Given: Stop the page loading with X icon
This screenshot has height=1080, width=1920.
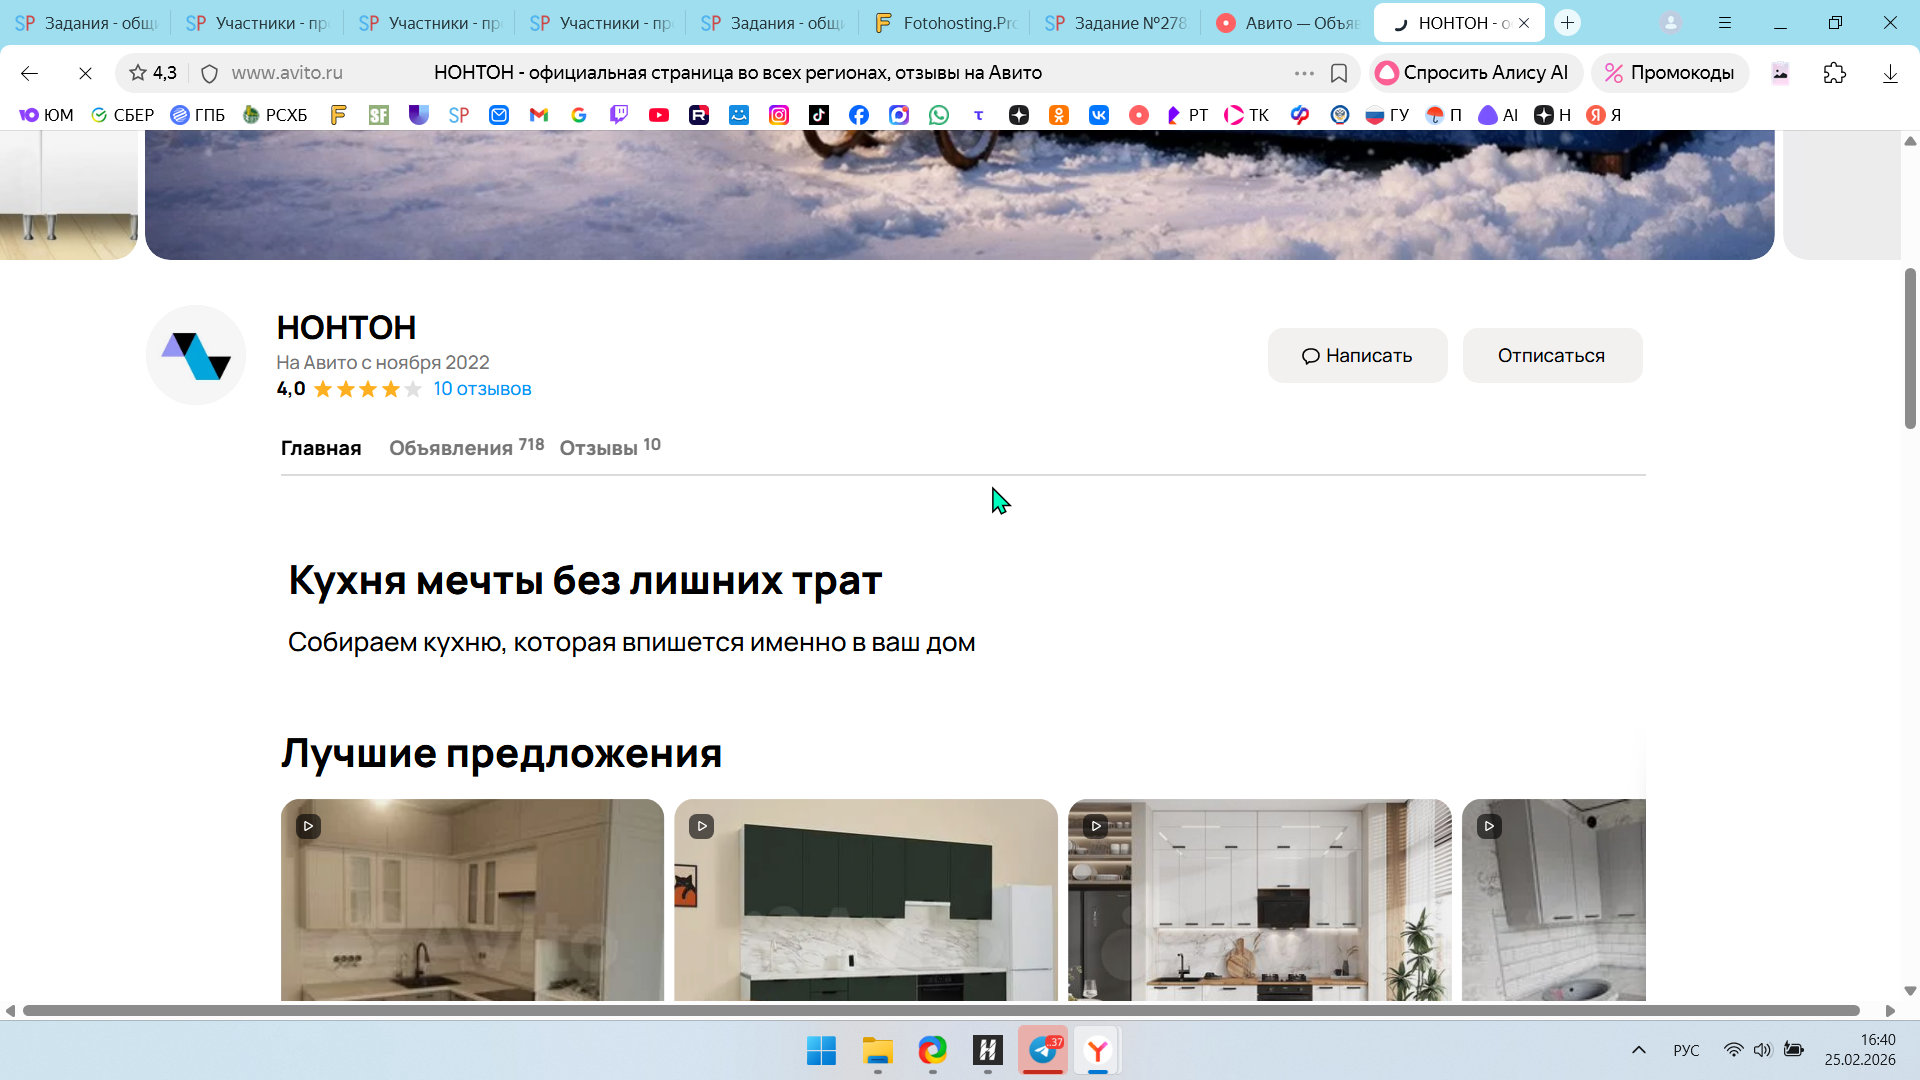Looking at the screenshot, I should 85,73.
